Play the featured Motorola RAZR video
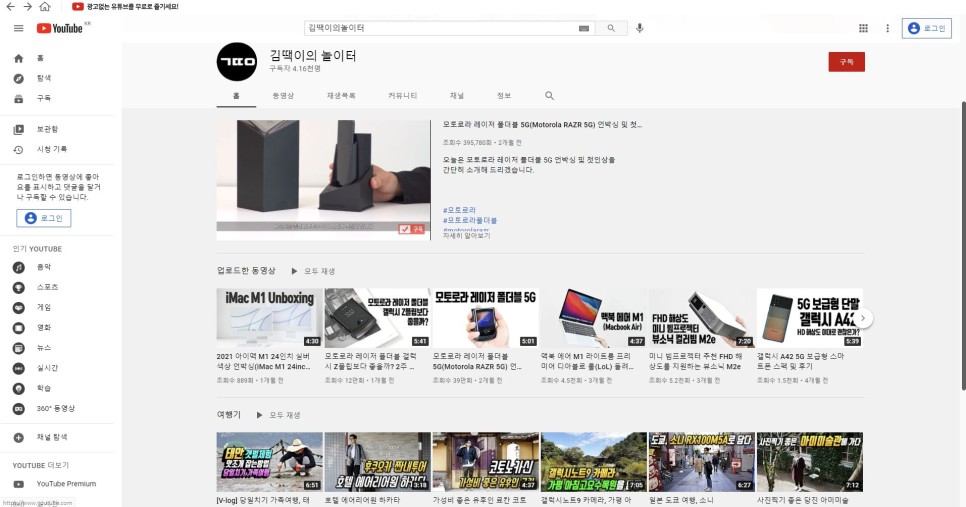 tap(323, 180)
